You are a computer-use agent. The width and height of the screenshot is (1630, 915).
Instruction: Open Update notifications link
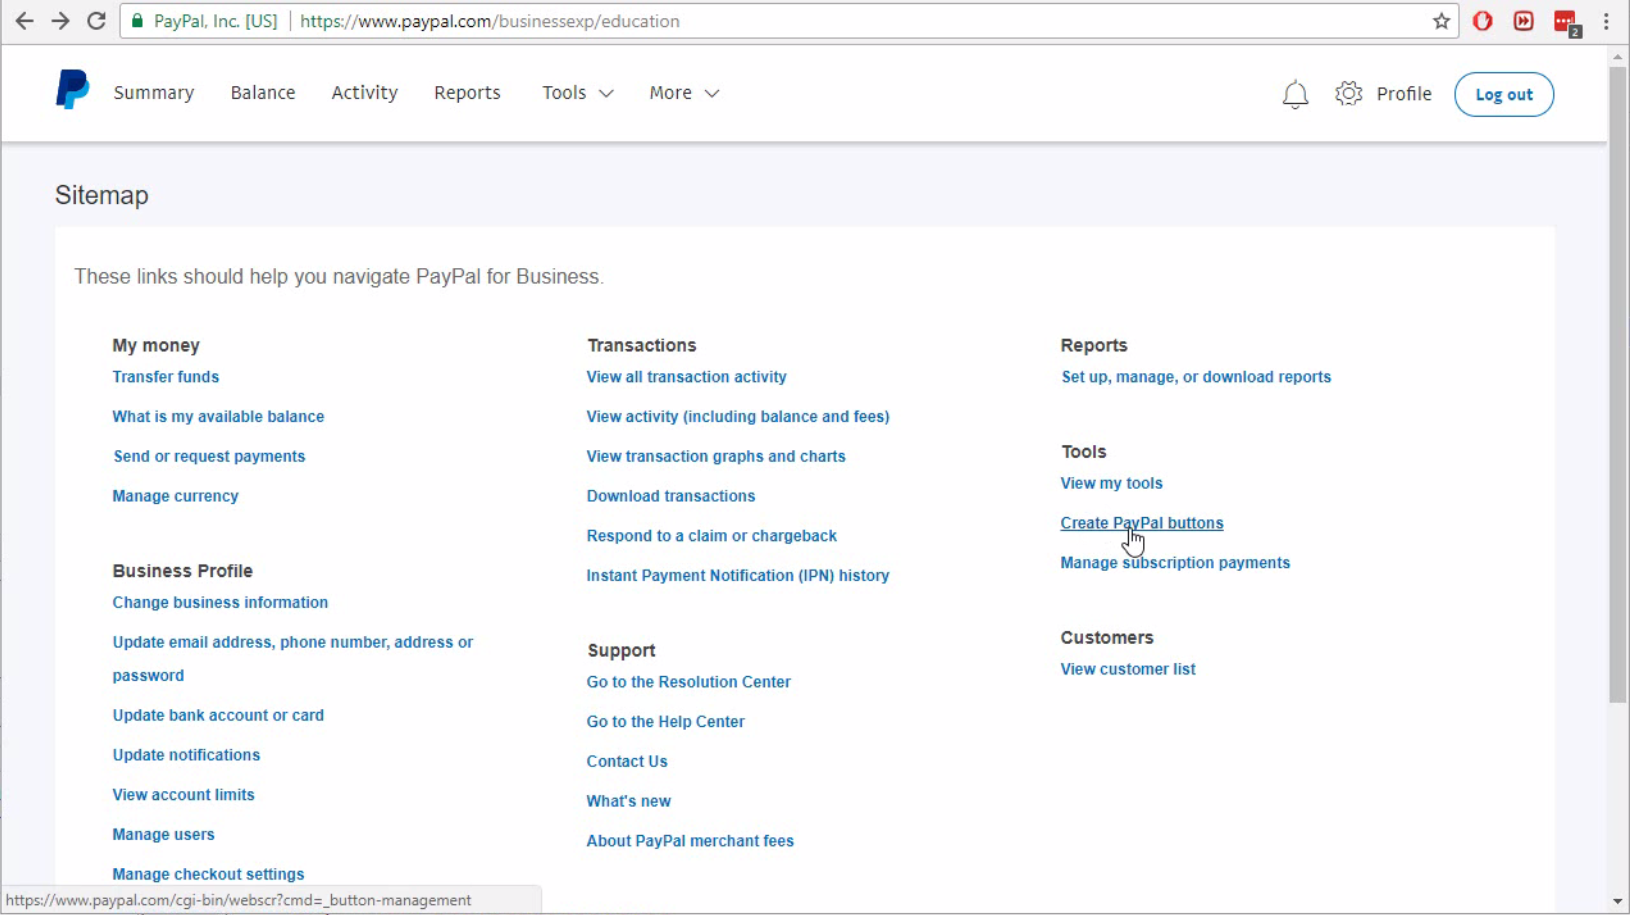pyautogui.click(x=186, y=755)
